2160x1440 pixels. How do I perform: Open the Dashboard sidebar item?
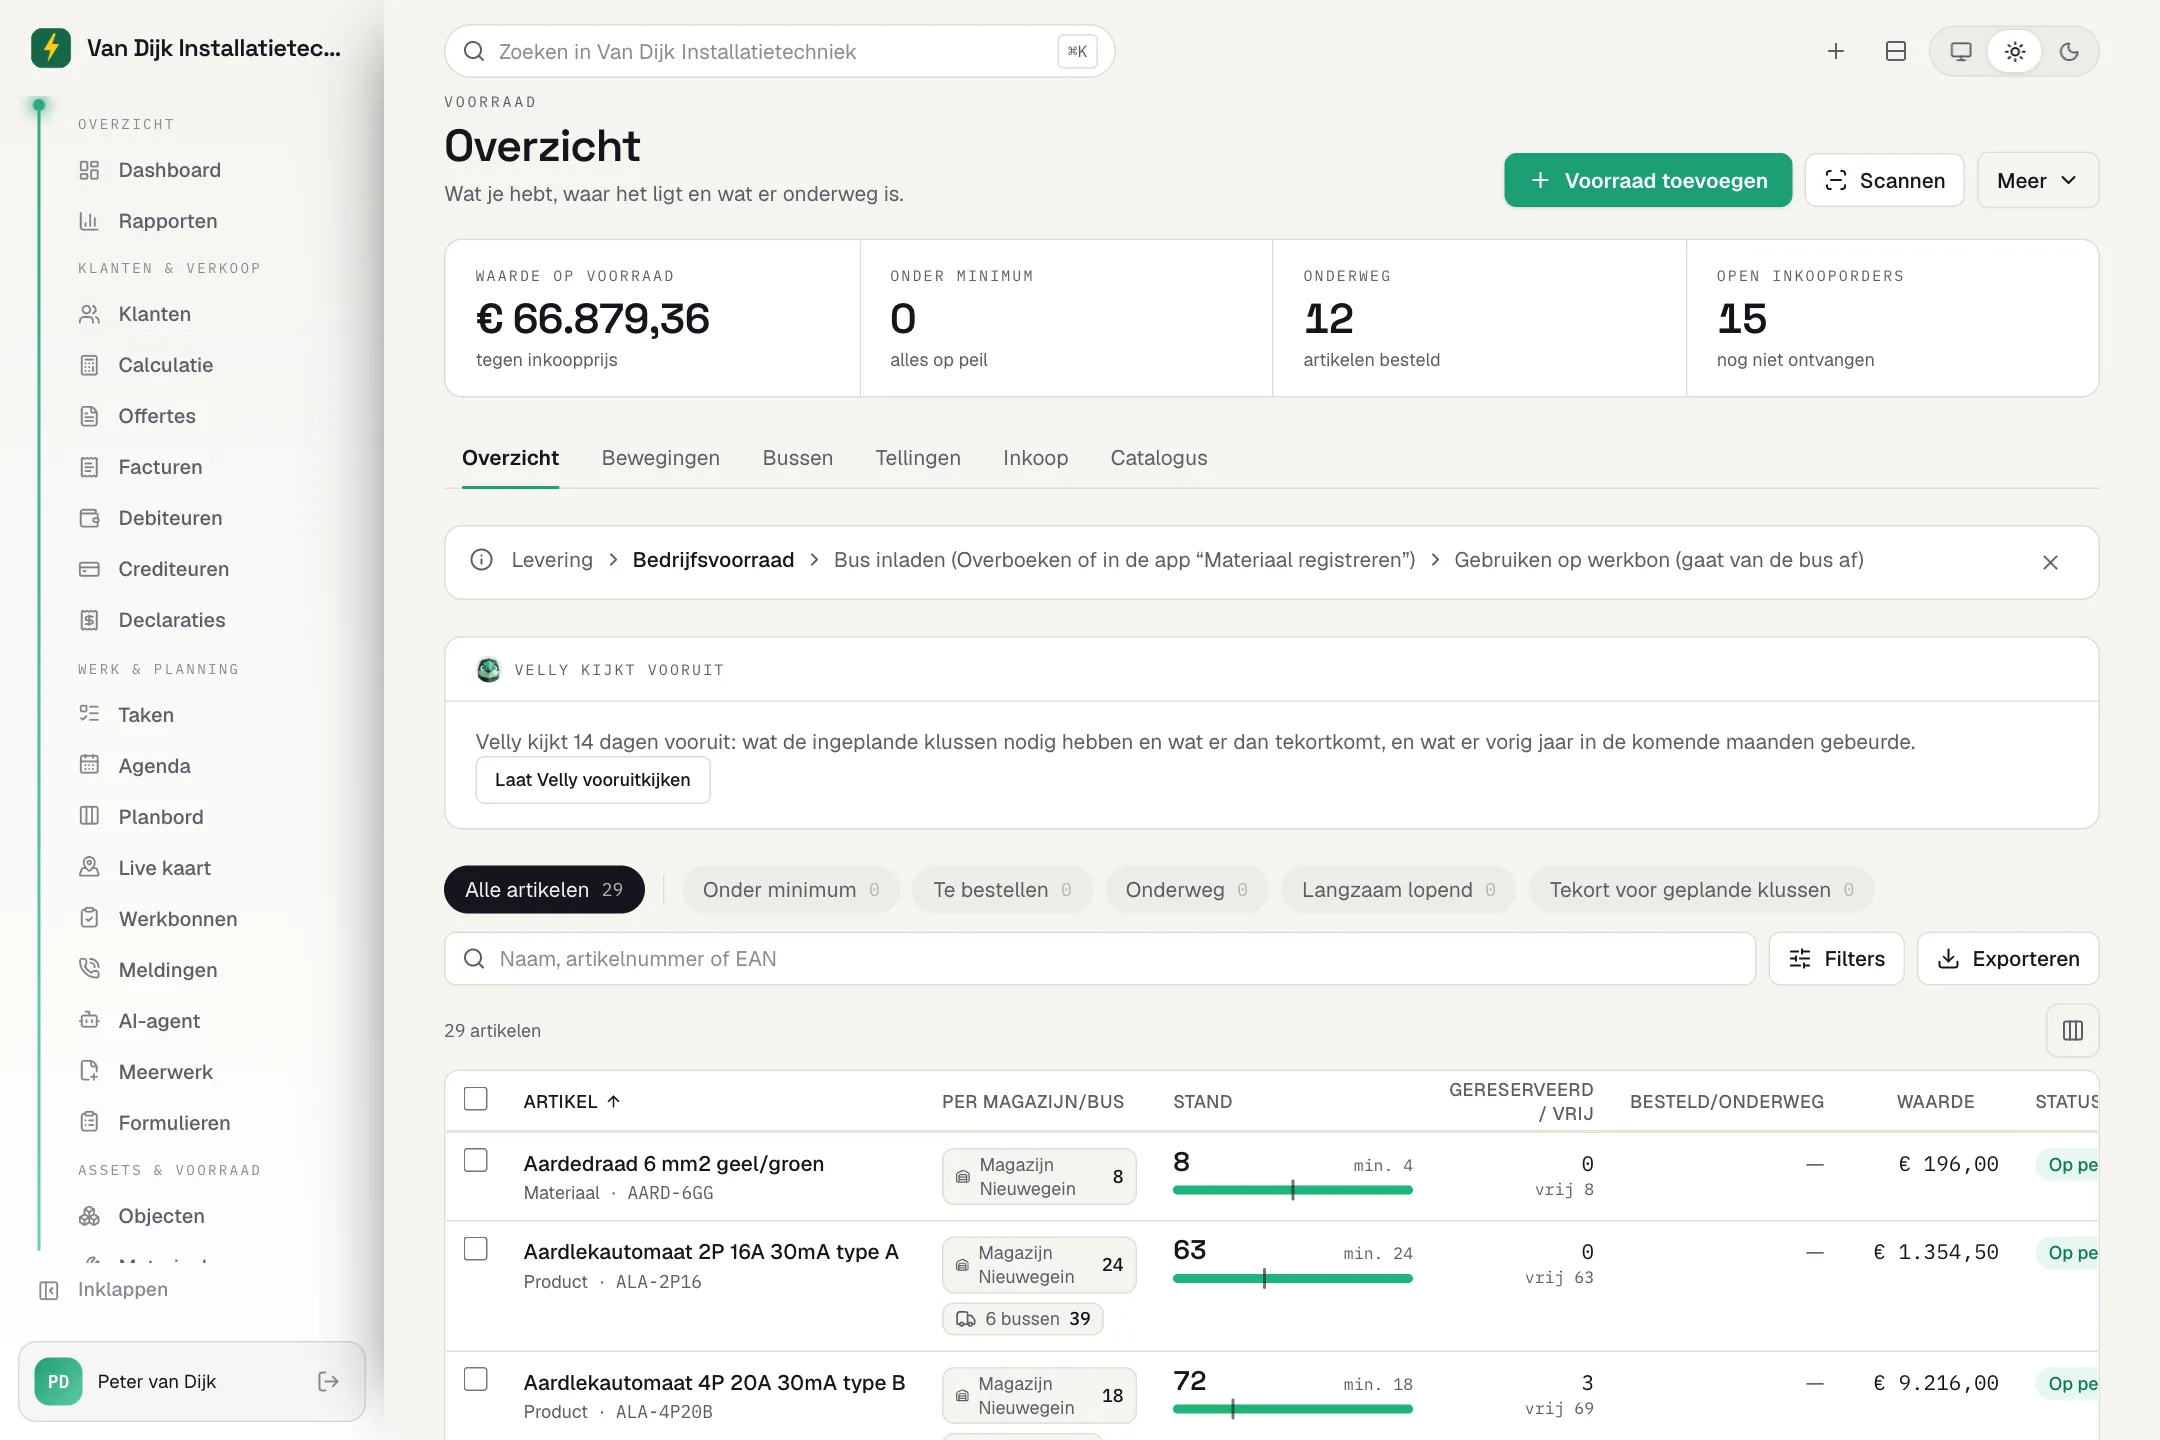[x=169, y=170]
